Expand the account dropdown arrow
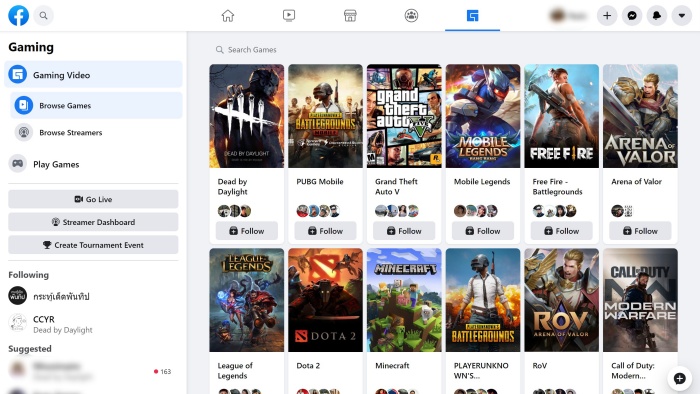The height and width of the screenshot is (394, 700). (682, 16)
